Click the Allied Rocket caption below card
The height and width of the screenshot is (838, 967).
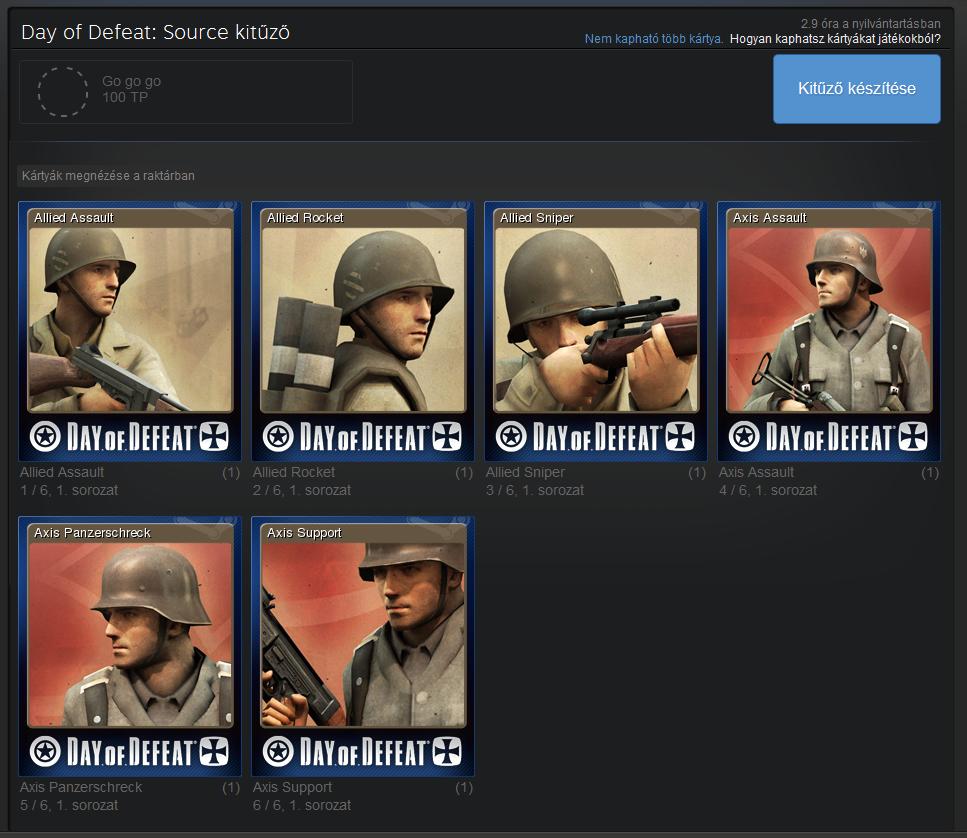click(294, 472)
